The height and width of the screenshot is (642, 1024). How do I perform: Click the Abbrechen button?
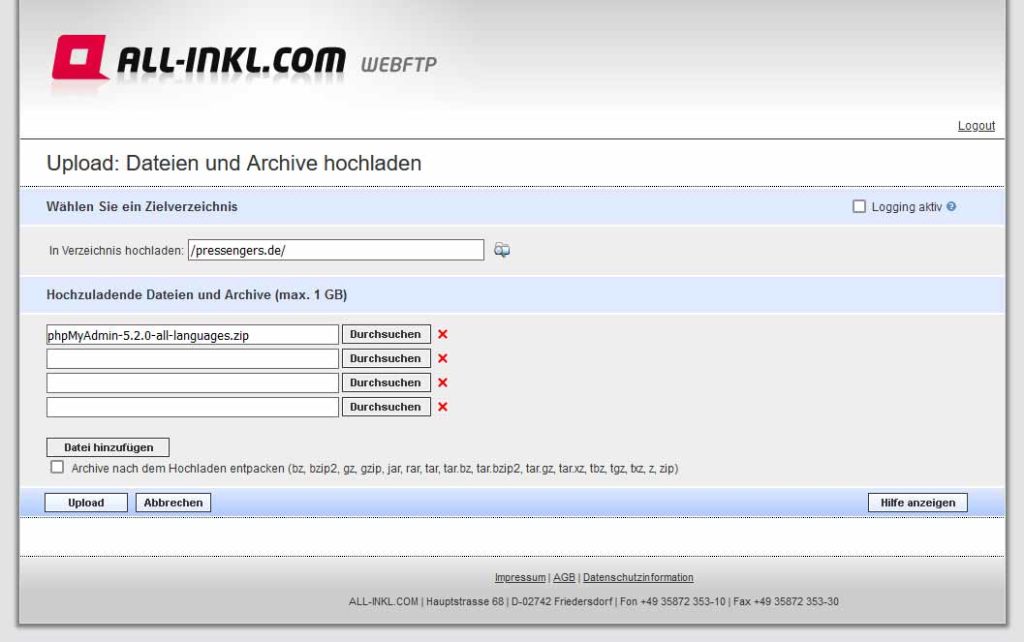pos(173,503)
